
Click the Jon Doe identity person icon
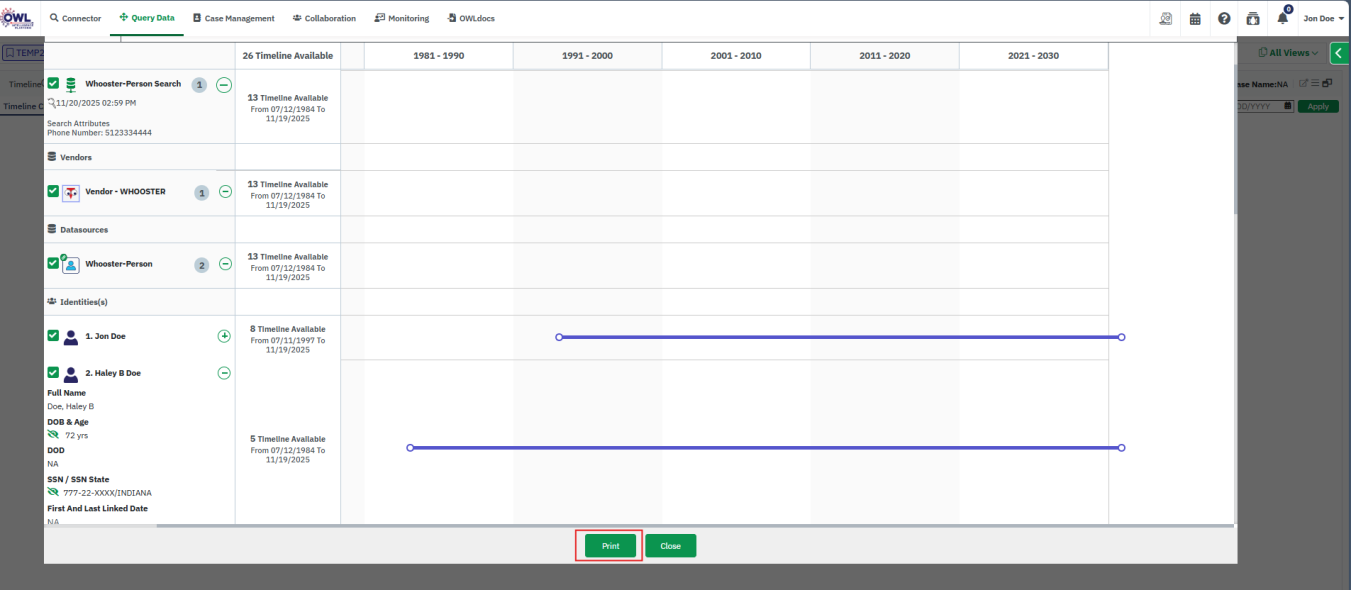coord(71,337)
